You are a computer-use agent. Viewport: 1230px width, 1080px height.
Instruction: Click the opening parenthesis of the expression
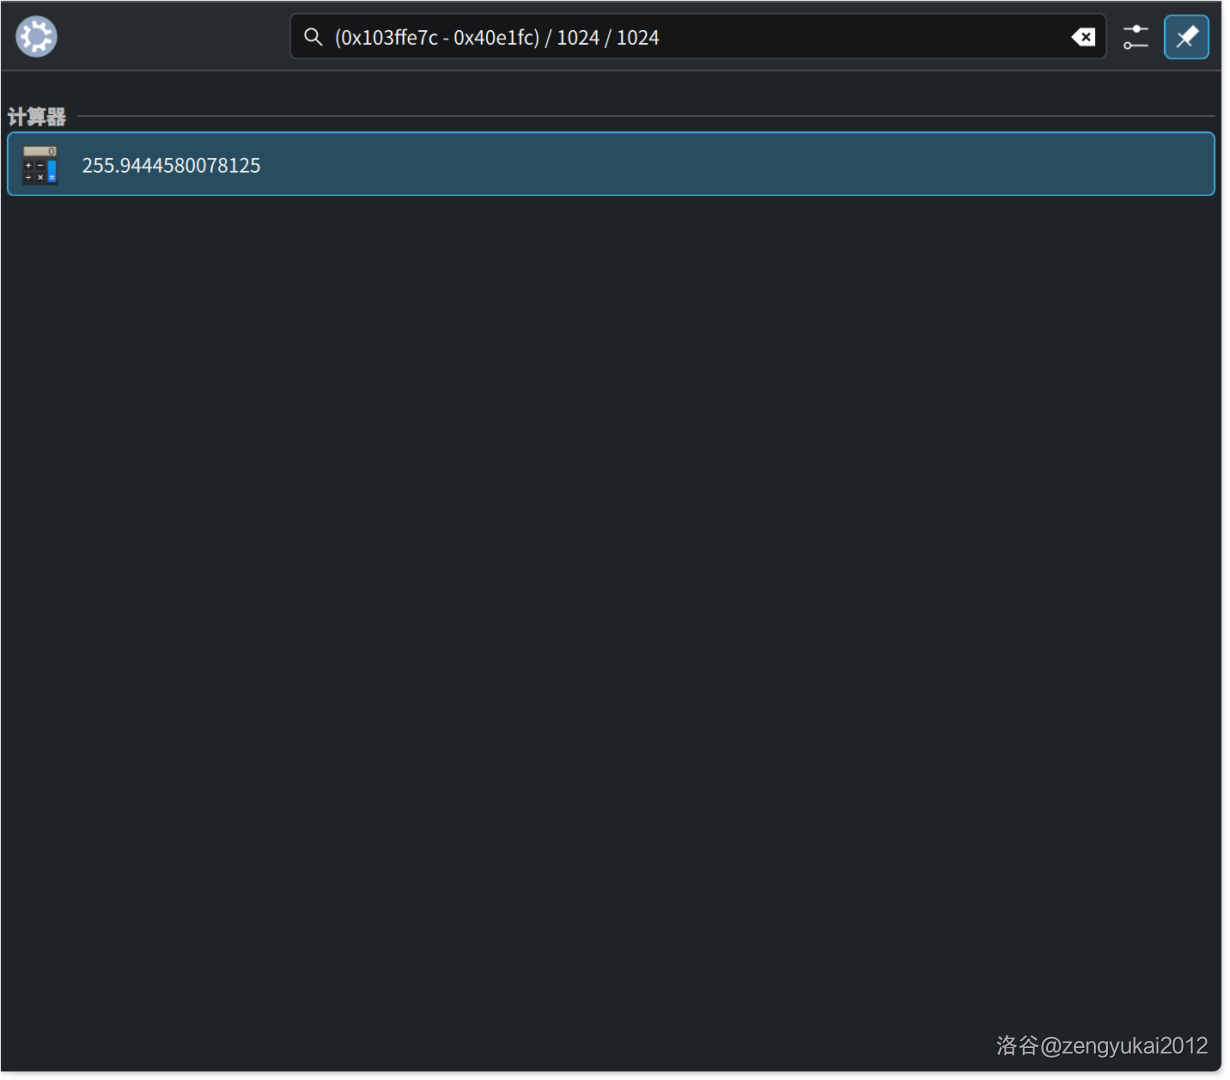tap(338, 38)
